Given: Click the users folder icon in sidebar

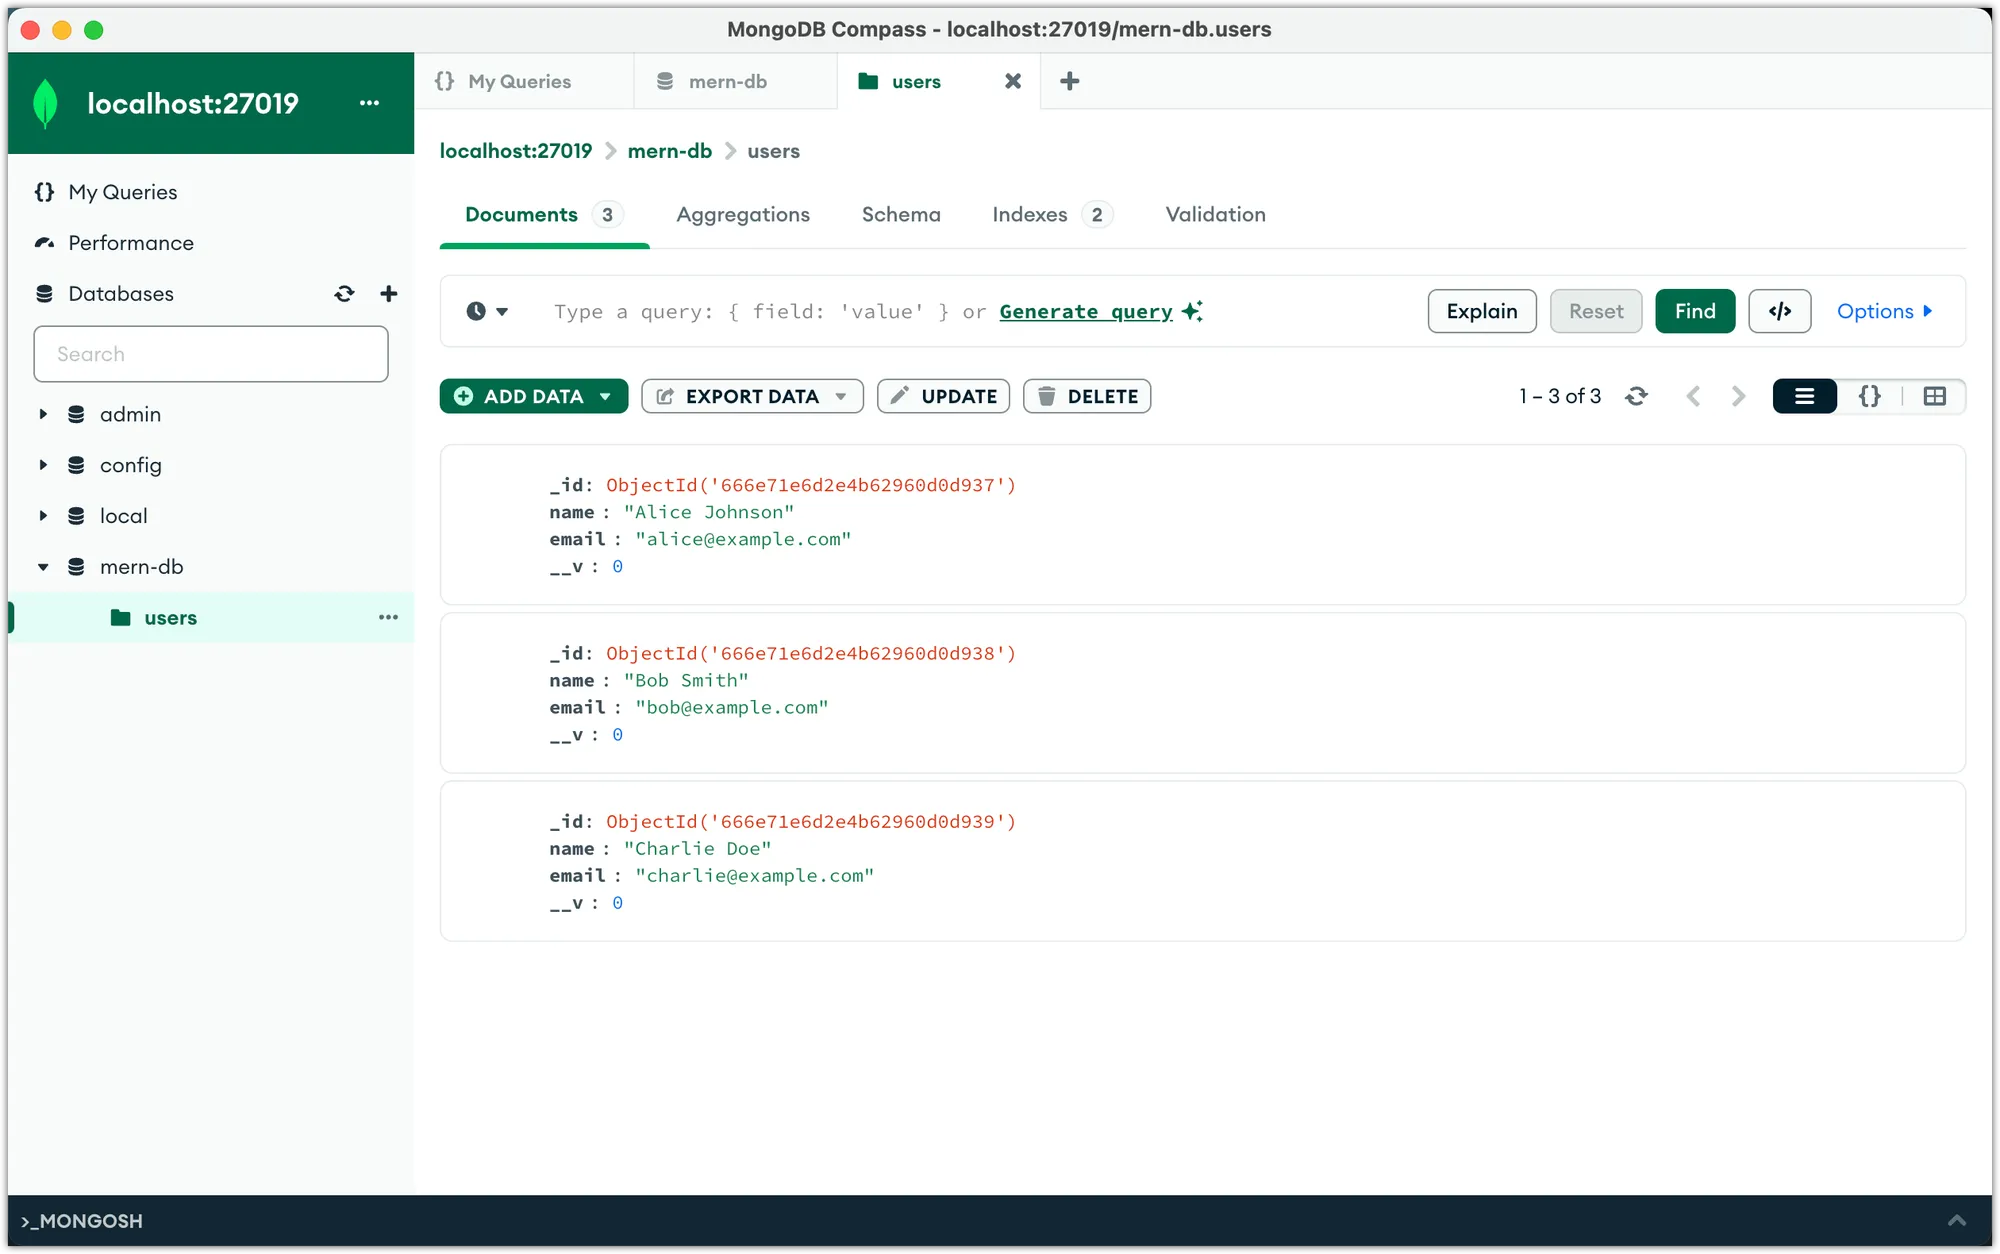Looking at the screenshot, I should 120,617.
